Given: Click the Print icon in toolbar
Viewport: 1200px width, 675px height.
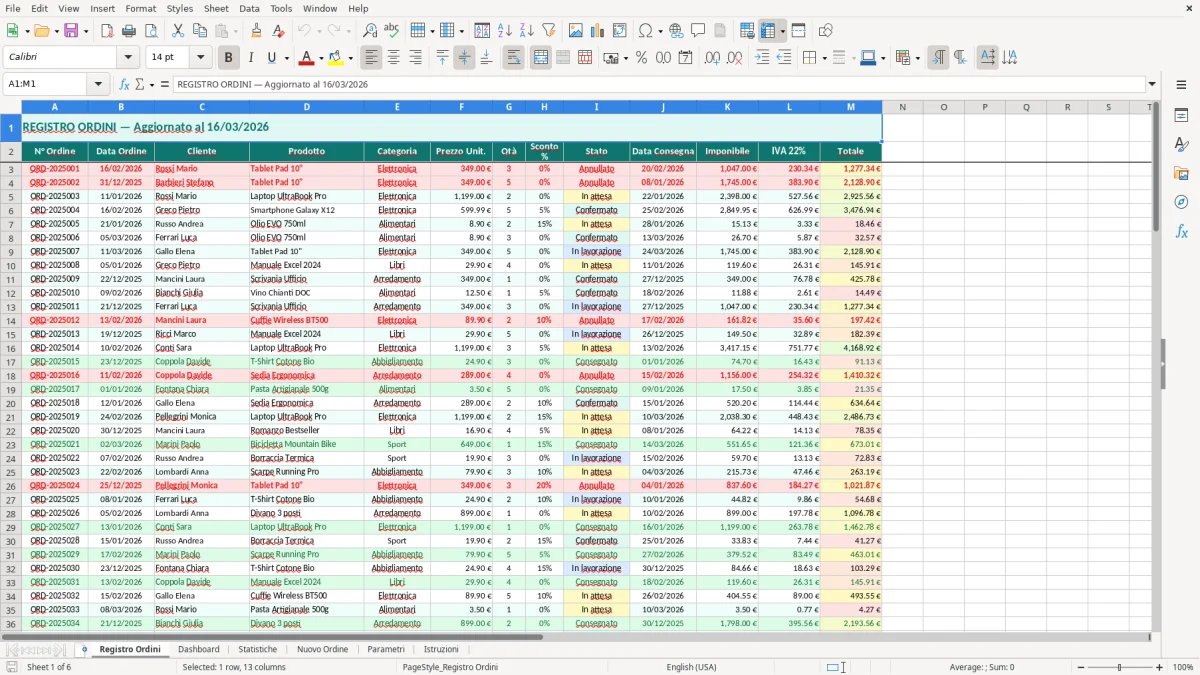Looking at the screenshot, I should tap(129, 31).
